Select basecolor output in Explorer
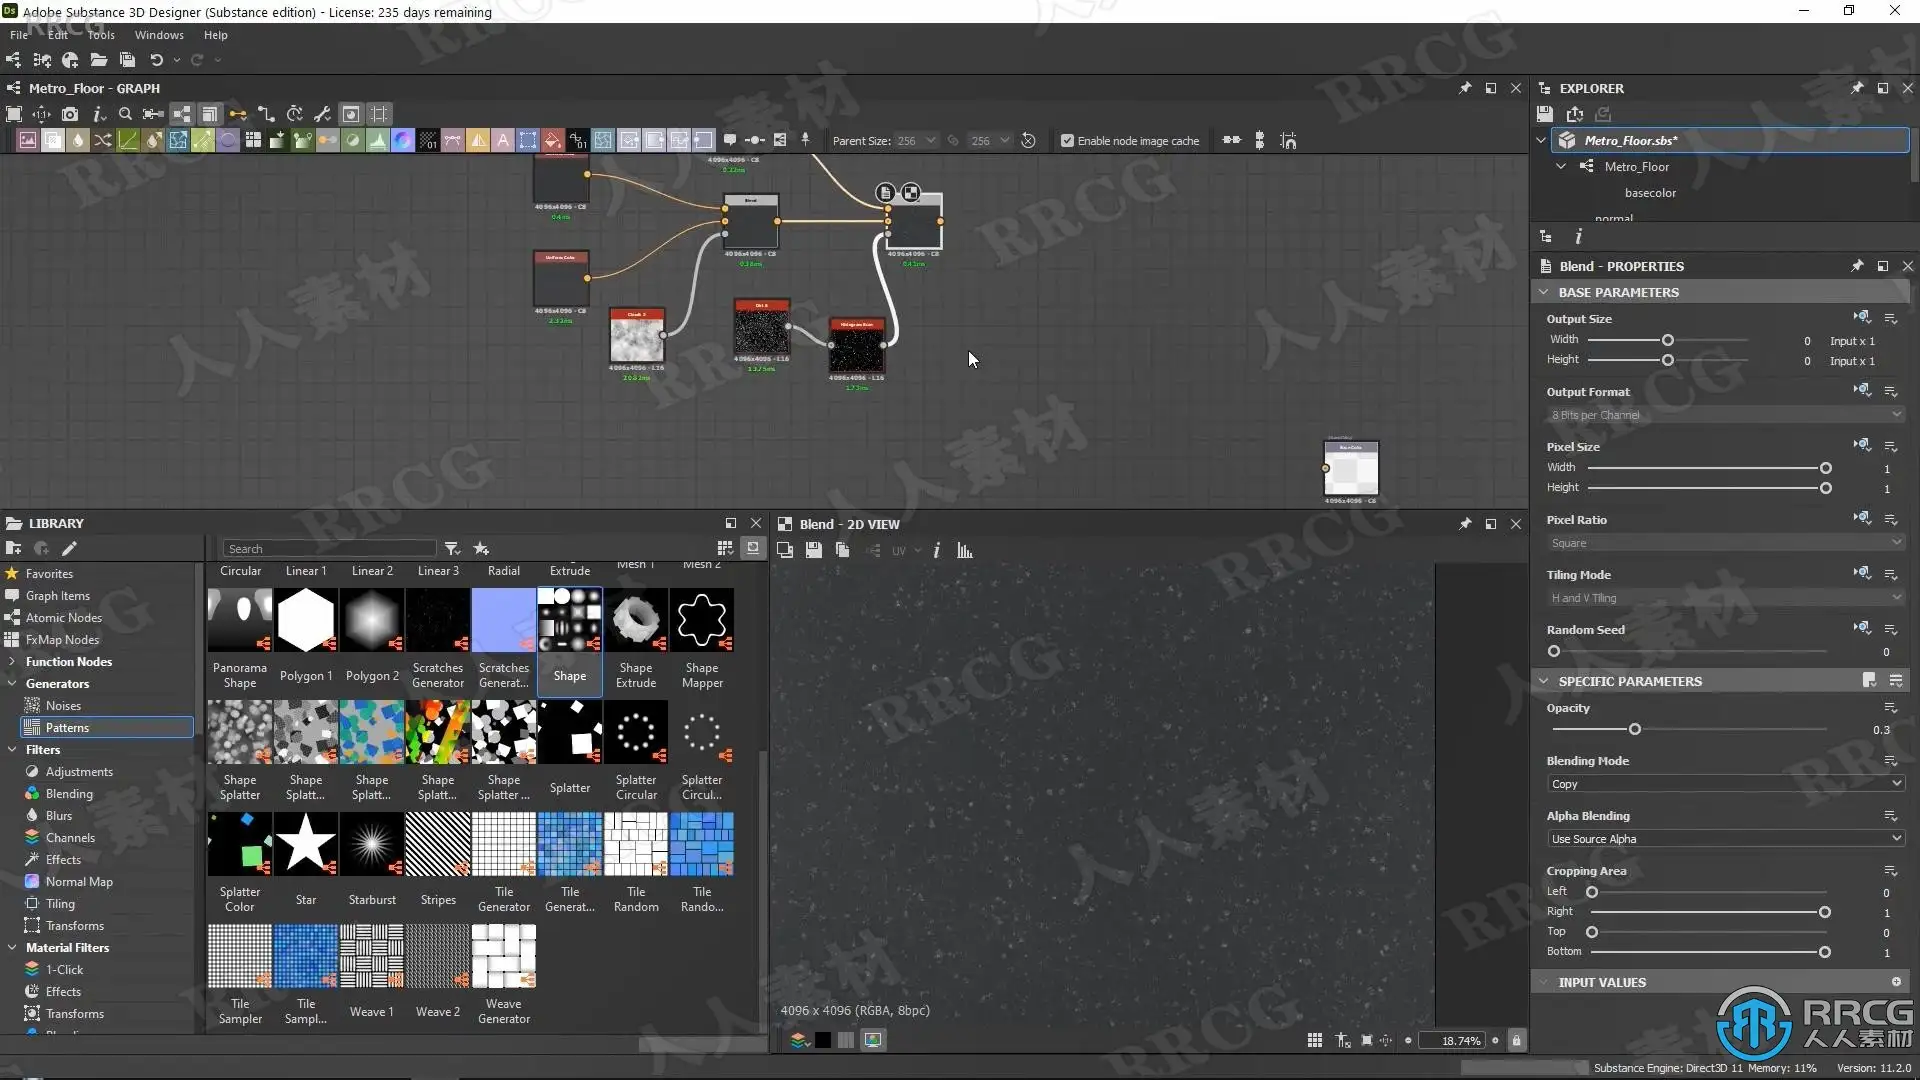Image resolution: width=1920 pixels, height=1080 pixels. [1650, 193]
